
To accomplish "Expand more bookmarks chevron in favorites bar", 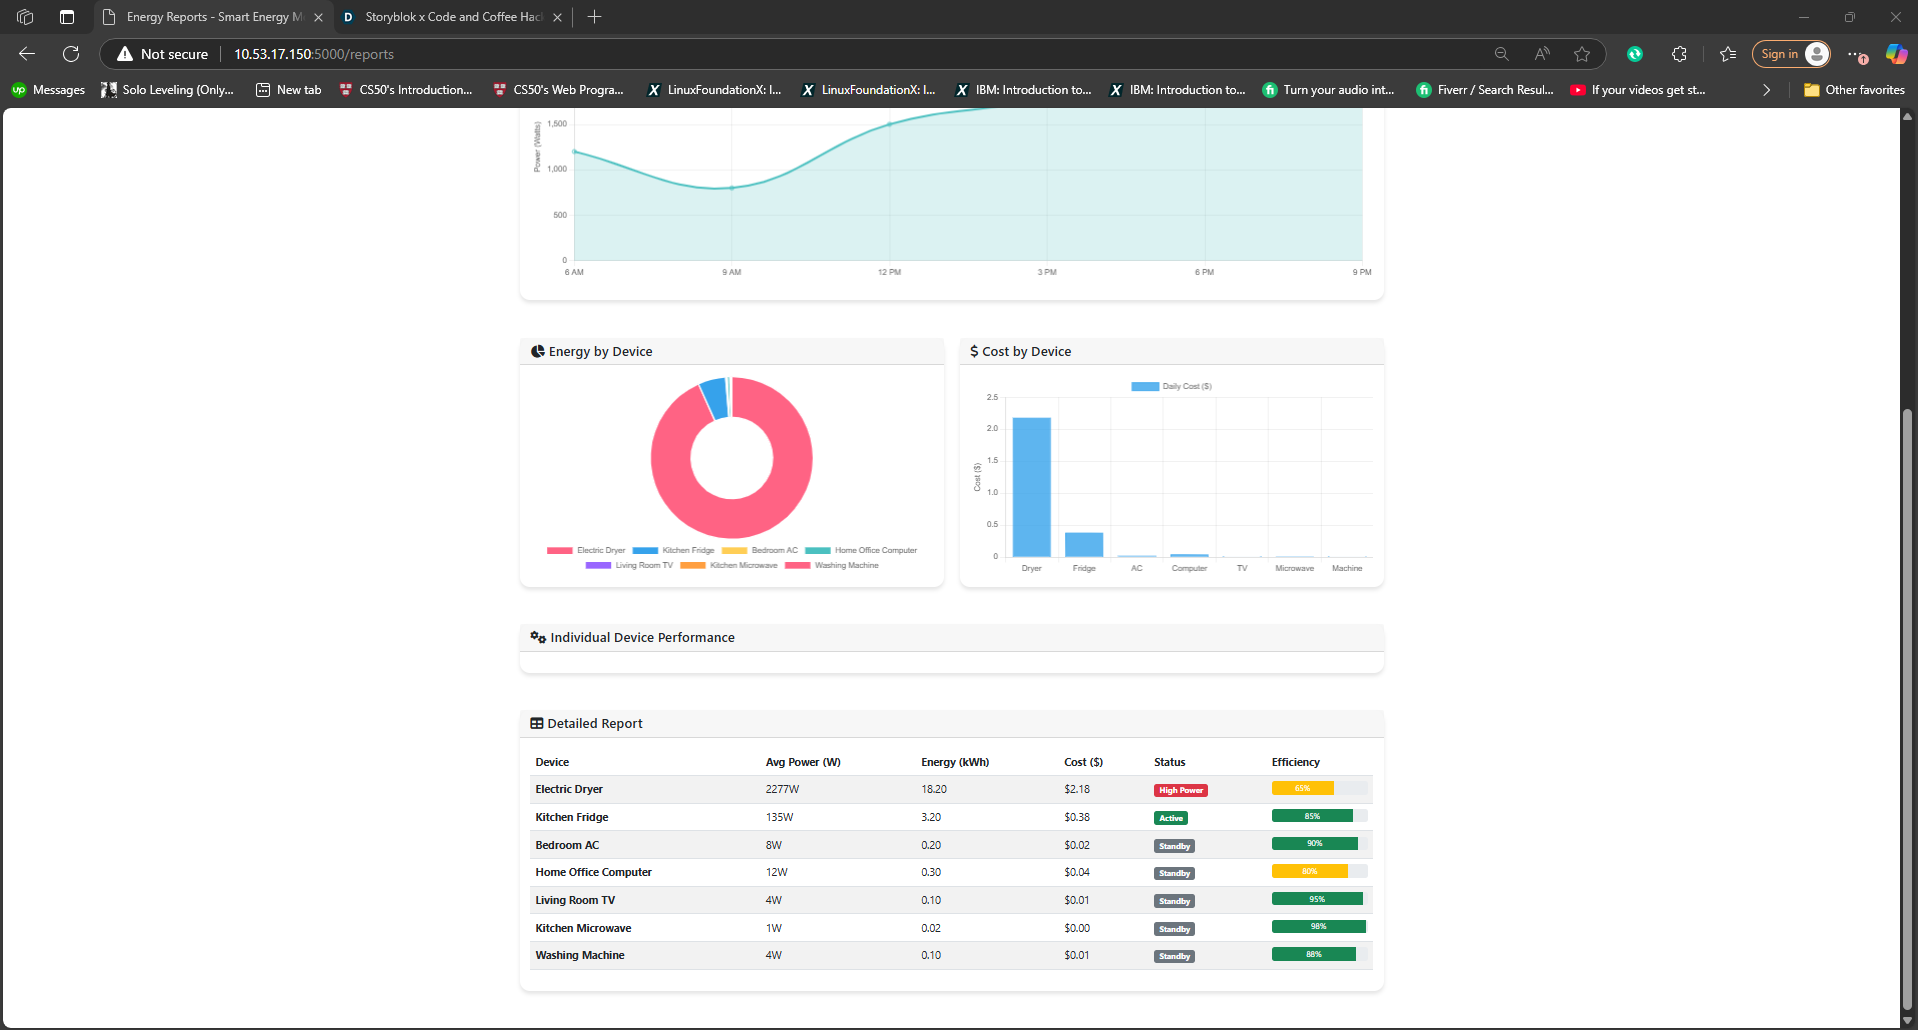I will 1766,90.
